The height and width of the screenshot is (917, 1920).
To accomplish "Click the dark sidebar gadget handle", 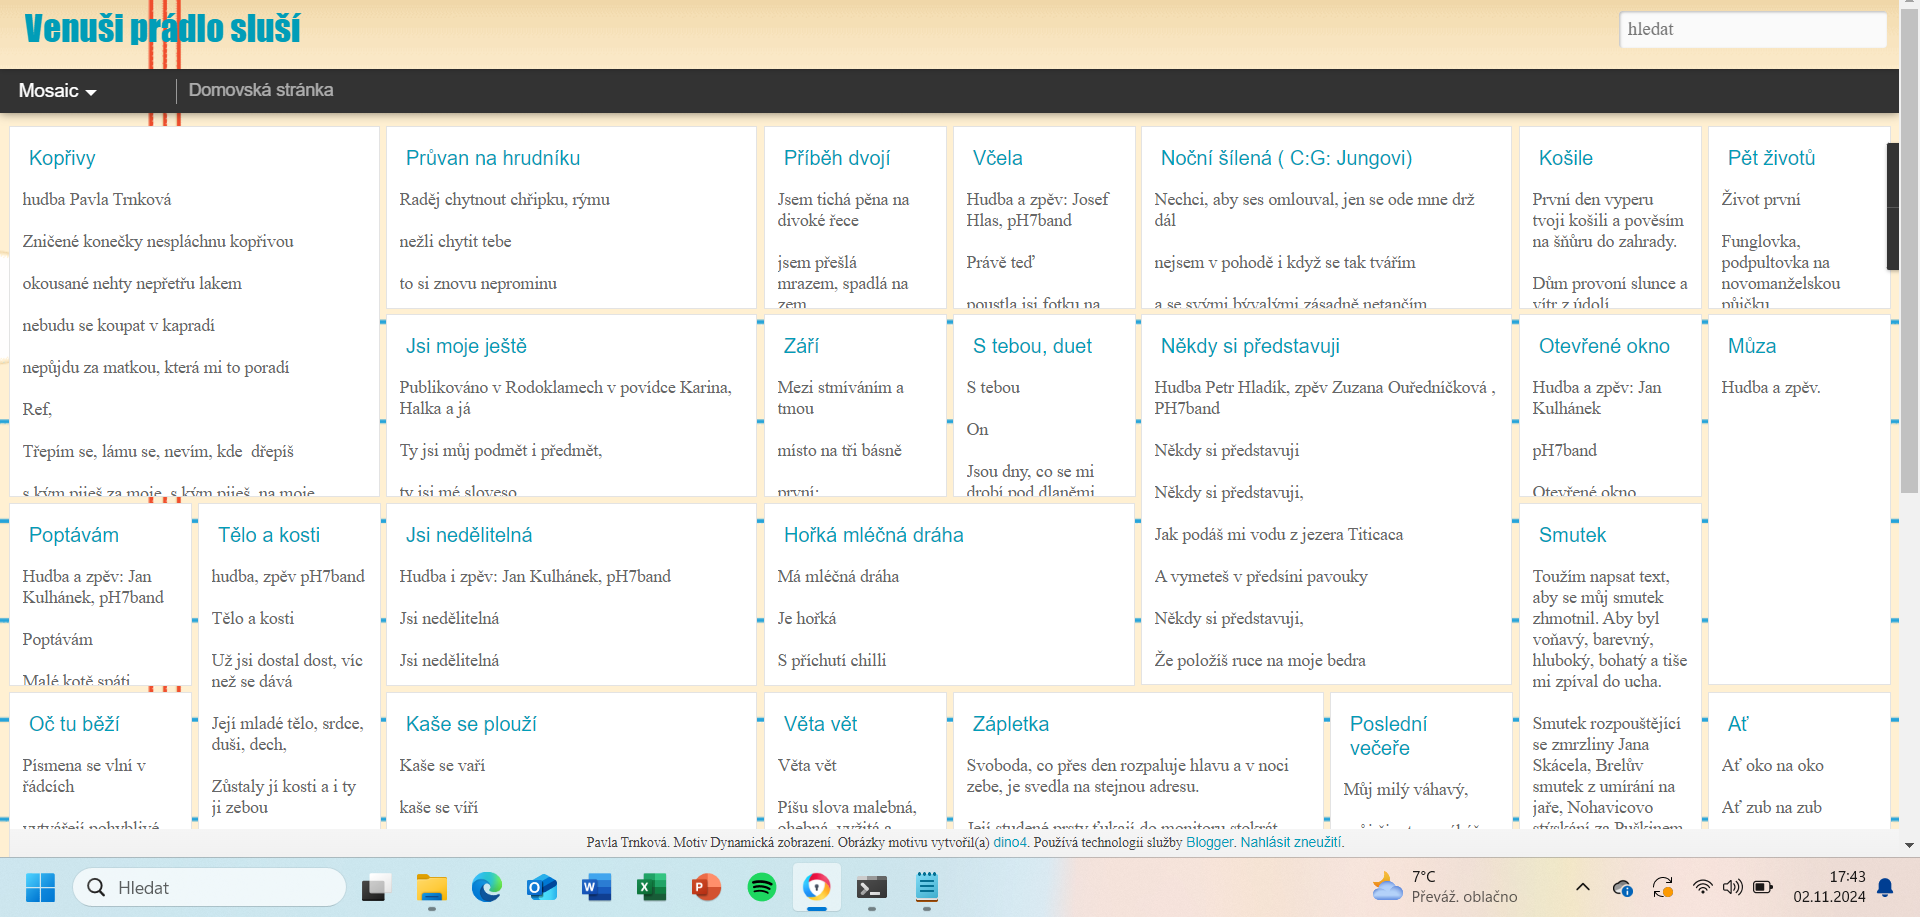I will point(1892,206).
